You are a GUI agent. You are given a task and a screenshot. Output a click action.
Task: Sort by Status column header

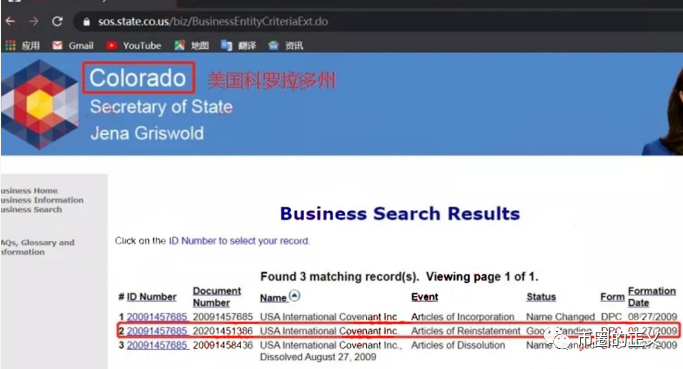(x=541, y=297)
